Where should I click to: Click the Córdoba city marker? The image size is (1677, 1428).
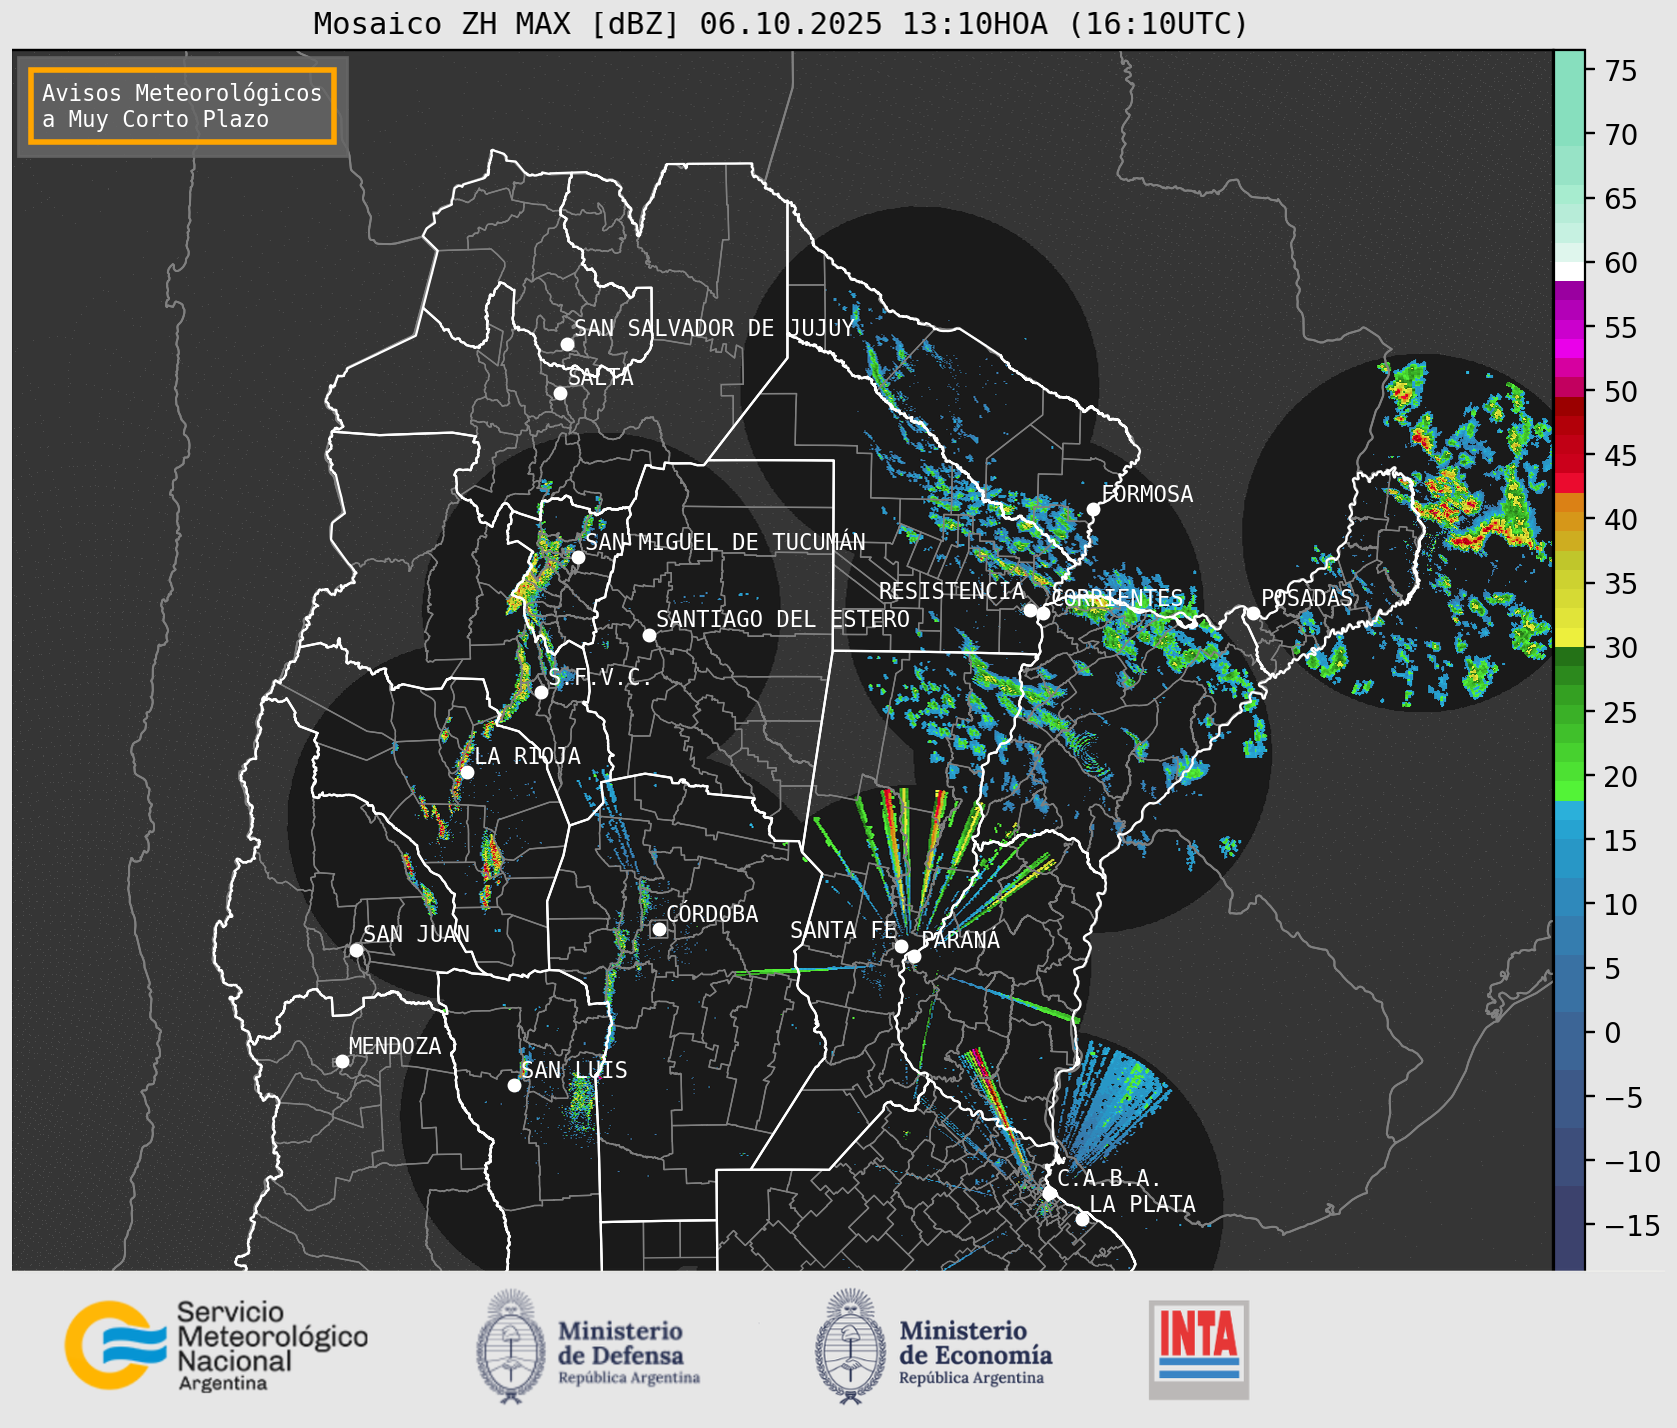659,929
